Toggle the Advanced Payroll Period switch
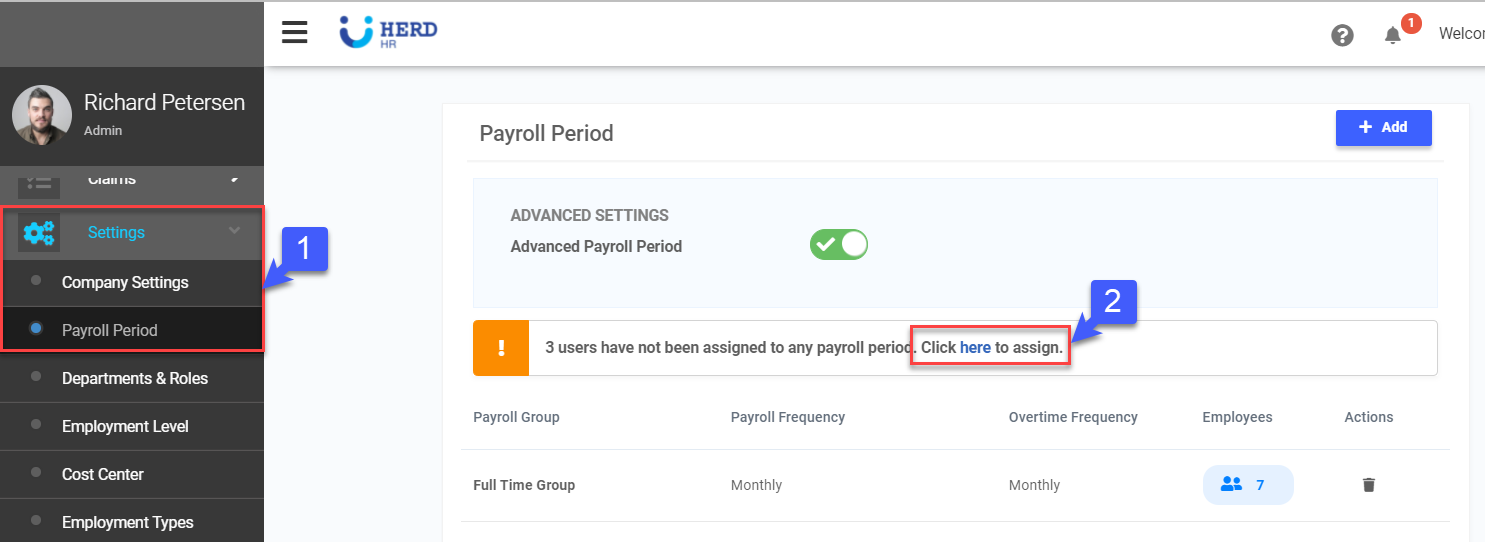 [x=838, y=245]
